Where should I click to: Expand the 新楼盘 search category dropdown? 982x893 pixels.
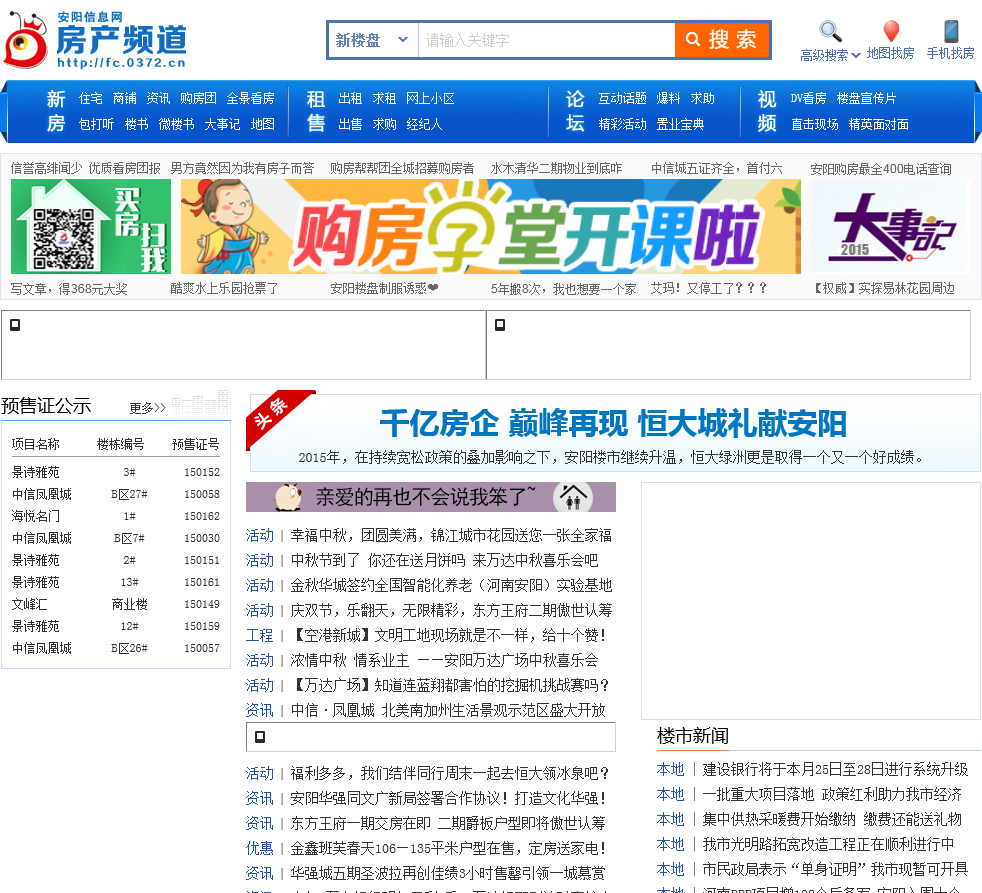click(x=373, y=40)
